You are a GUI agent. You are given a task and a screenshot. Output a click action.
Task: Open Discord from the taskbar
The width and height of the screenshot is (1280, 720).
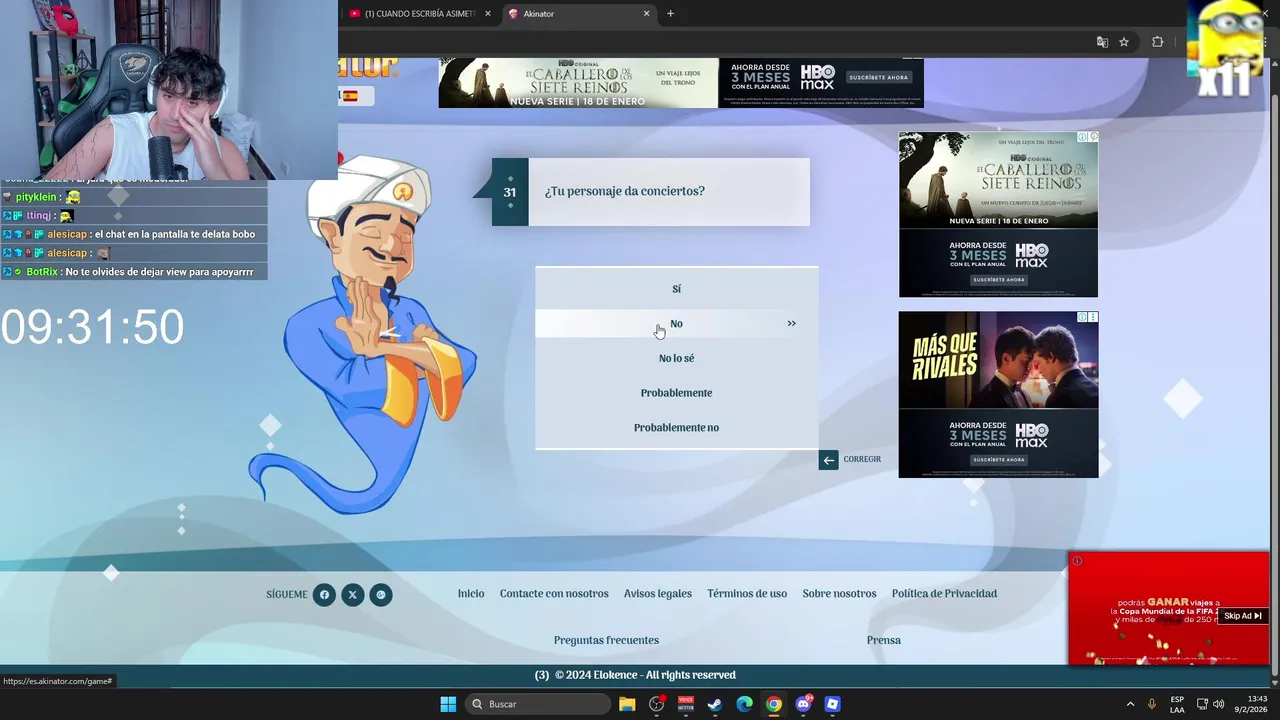[803, 704]
